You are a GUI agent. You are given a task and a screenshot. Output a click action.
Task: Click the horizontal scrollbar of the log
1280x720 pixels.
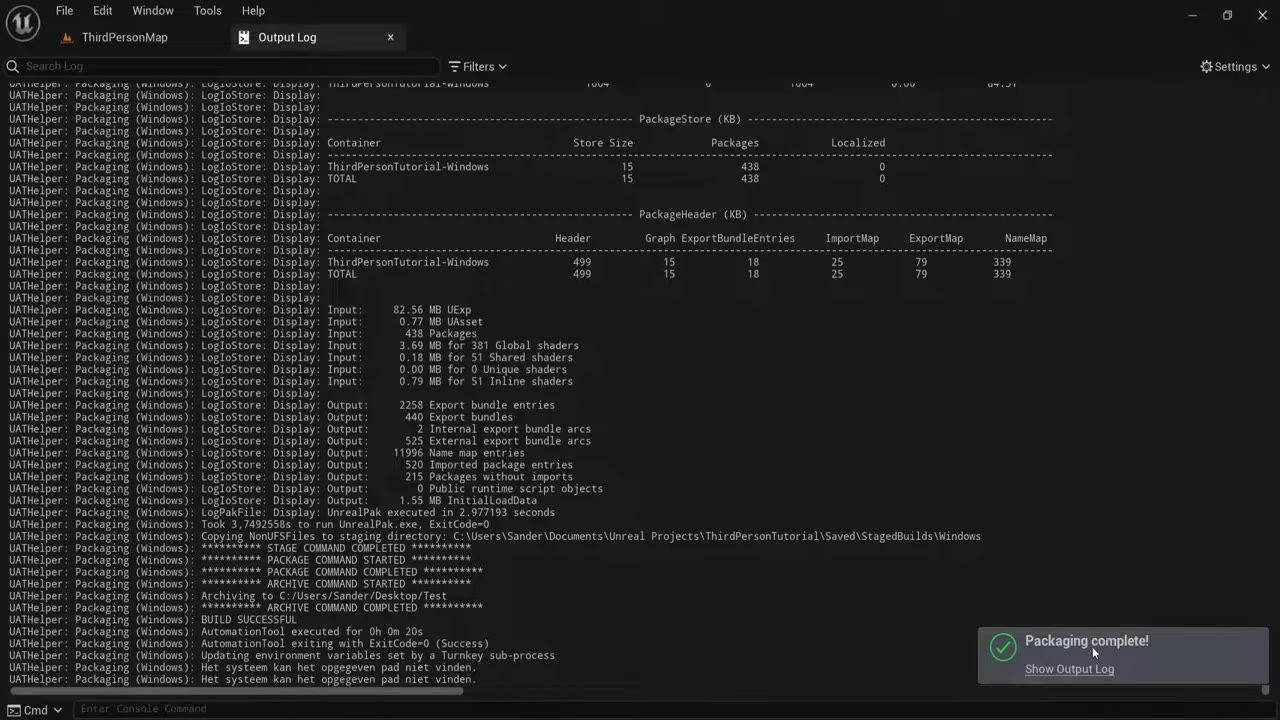(236, 690)
